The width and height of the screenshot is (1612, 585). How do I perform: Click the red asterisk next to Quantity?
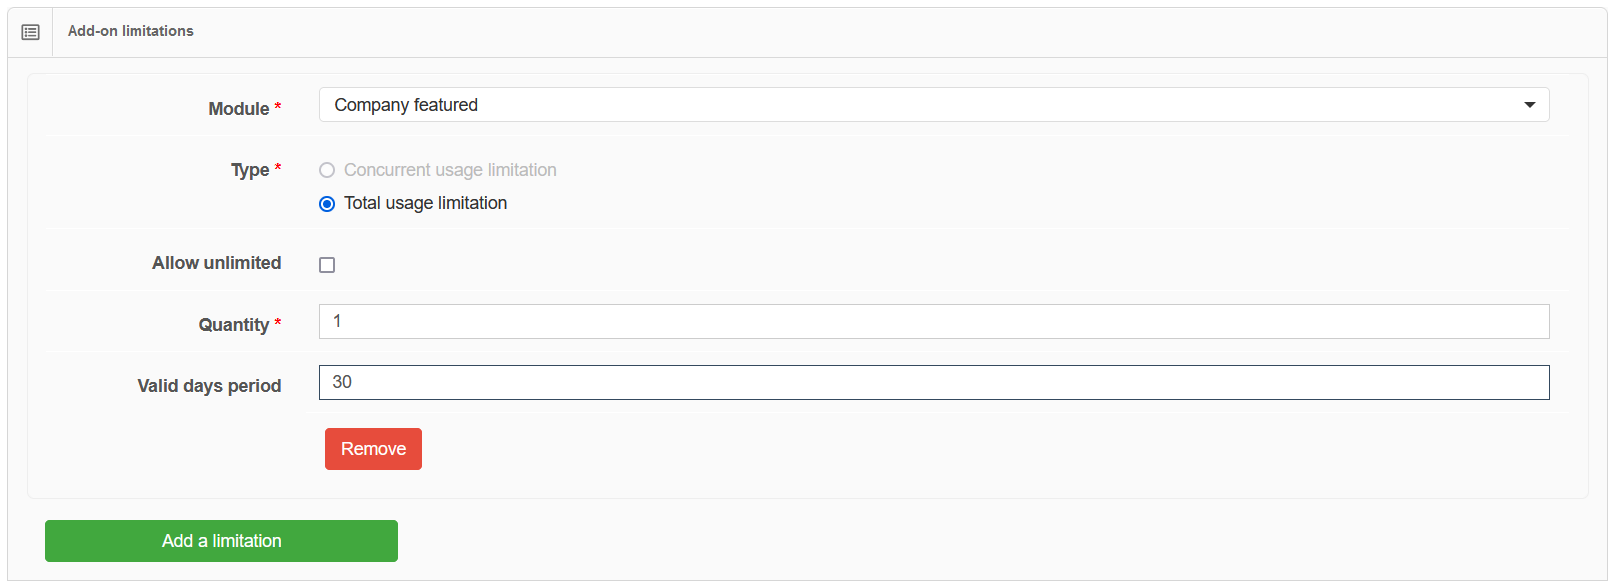pyautogui.click(x=278, y=322)
